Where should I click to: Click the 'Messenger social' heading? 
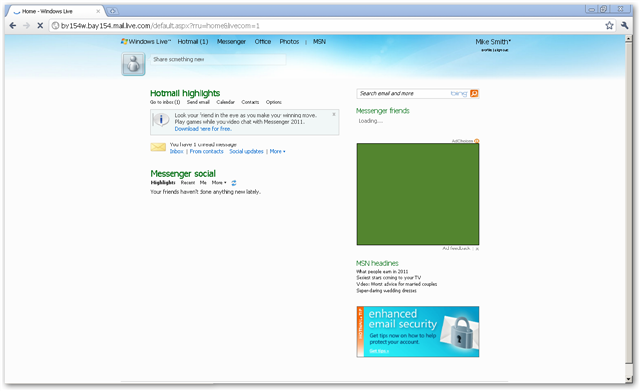pyautogui.click(x=183, y=173)
